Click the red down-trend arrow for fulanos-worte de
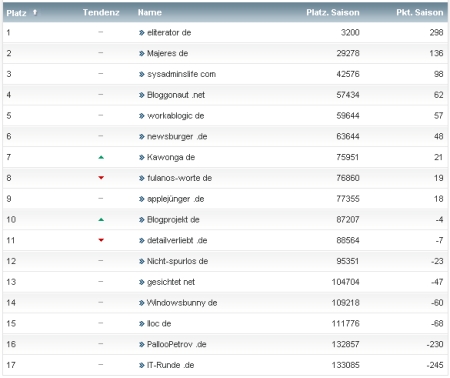 click(x=101, y=178)
